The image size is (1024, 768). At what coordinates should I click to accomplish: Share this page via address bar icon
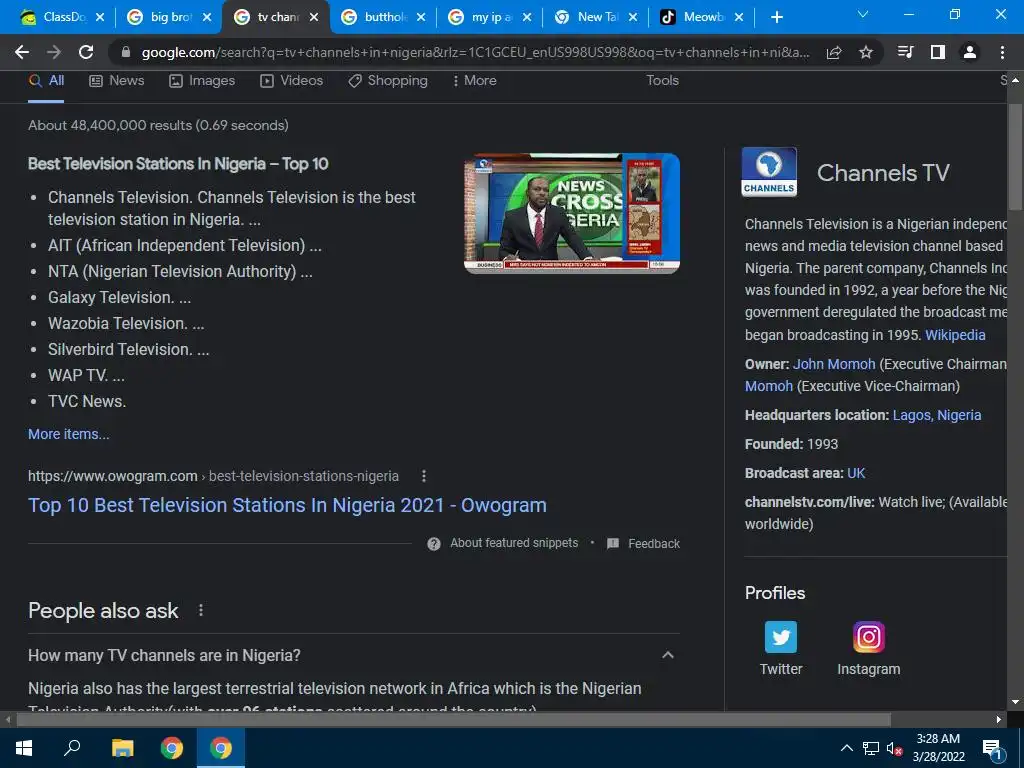(834, 53)
